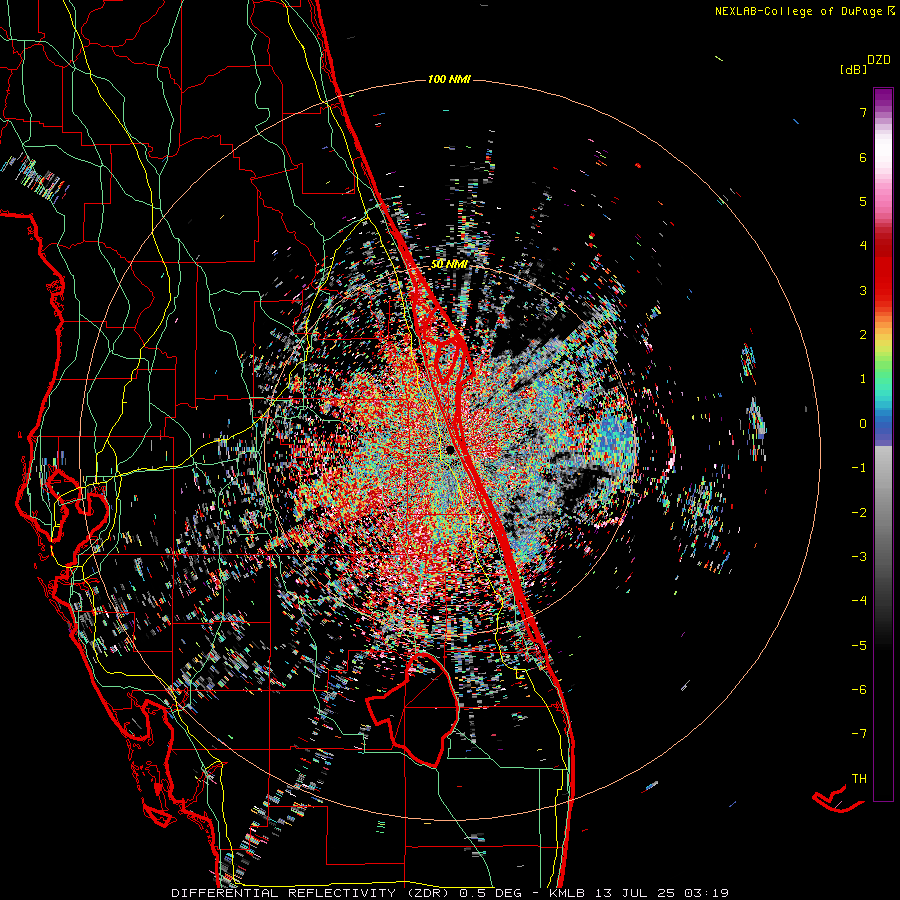
Task: Click the 5 value on the color scale
Action: point(863,201)
